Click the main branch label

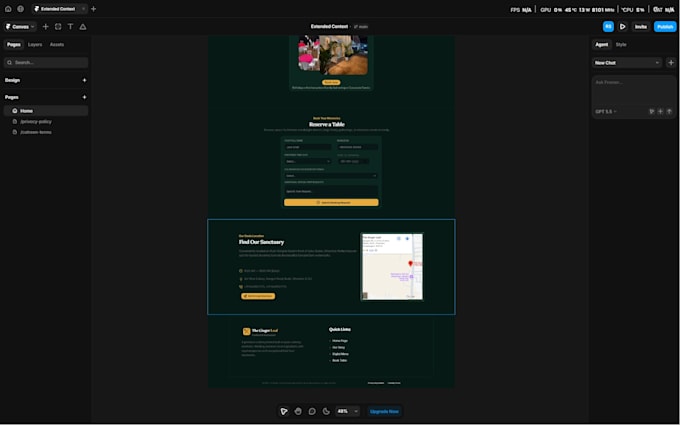pos(361,26)
